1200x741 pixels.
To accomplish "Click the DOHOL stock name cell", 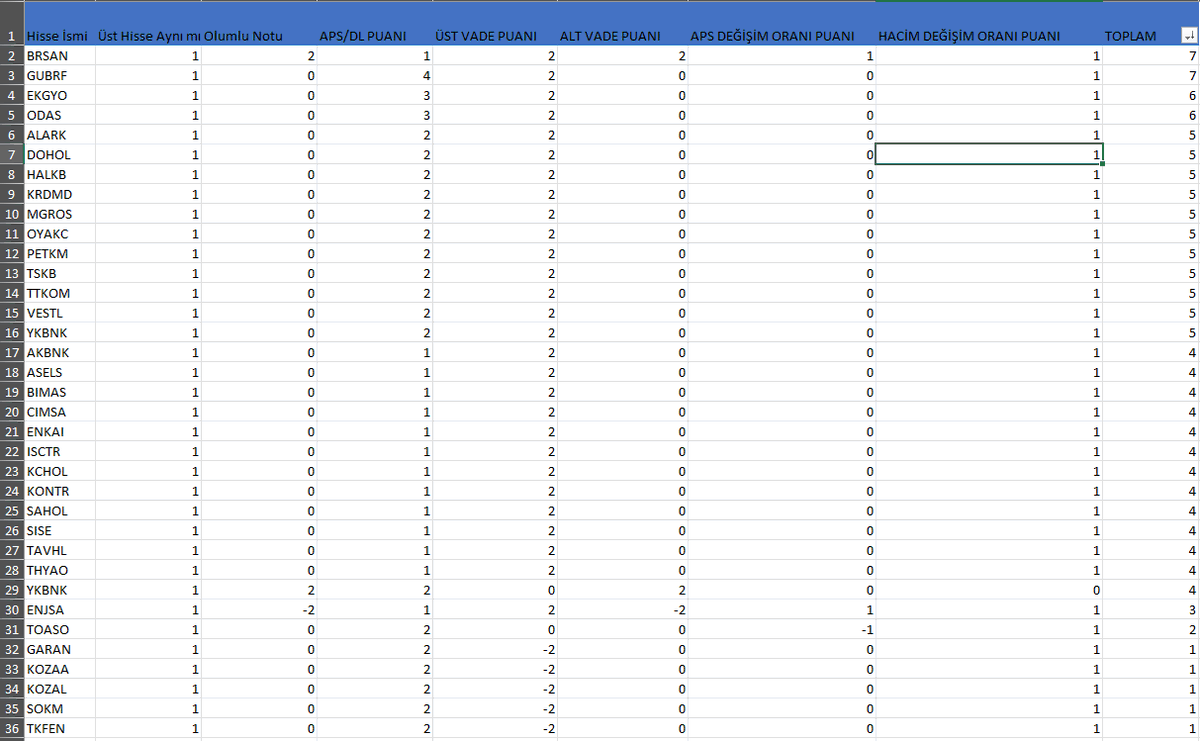I will coord(58,154).
